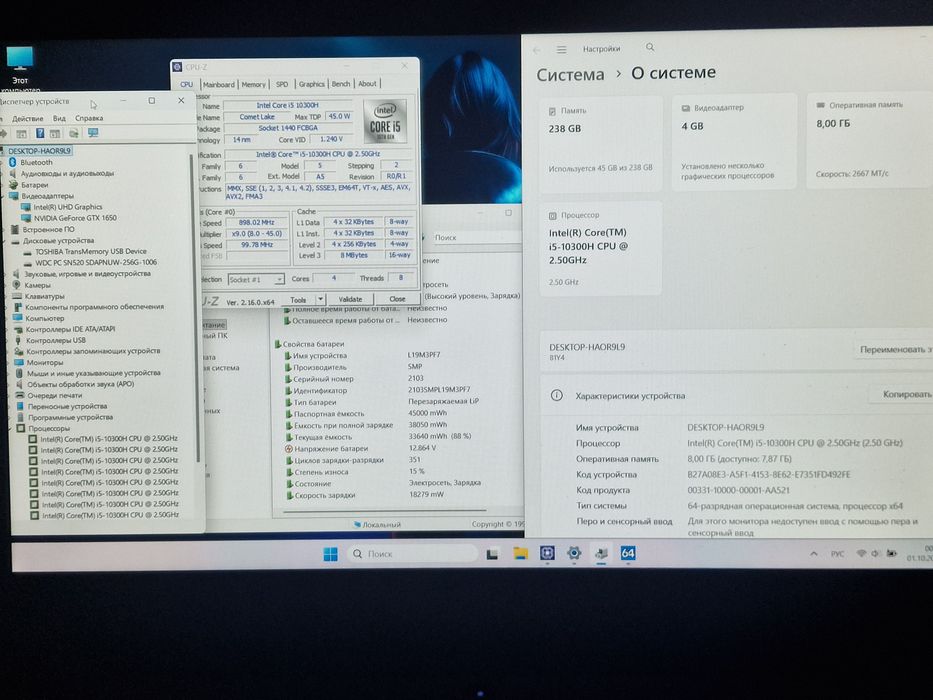Switch to the Mainboard tab in CPU-Z

(x=219, y=85)
